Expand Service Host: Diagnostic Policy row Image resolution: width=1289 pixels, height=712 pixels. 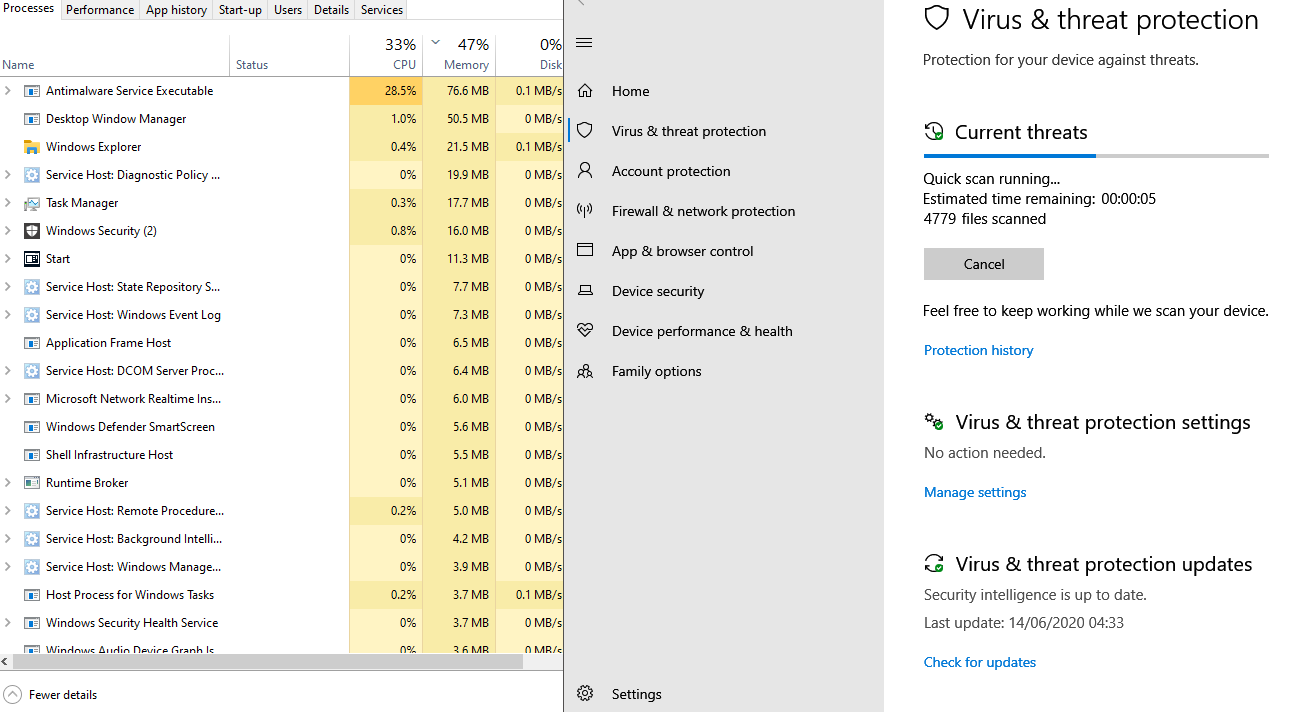coord(8,175)
